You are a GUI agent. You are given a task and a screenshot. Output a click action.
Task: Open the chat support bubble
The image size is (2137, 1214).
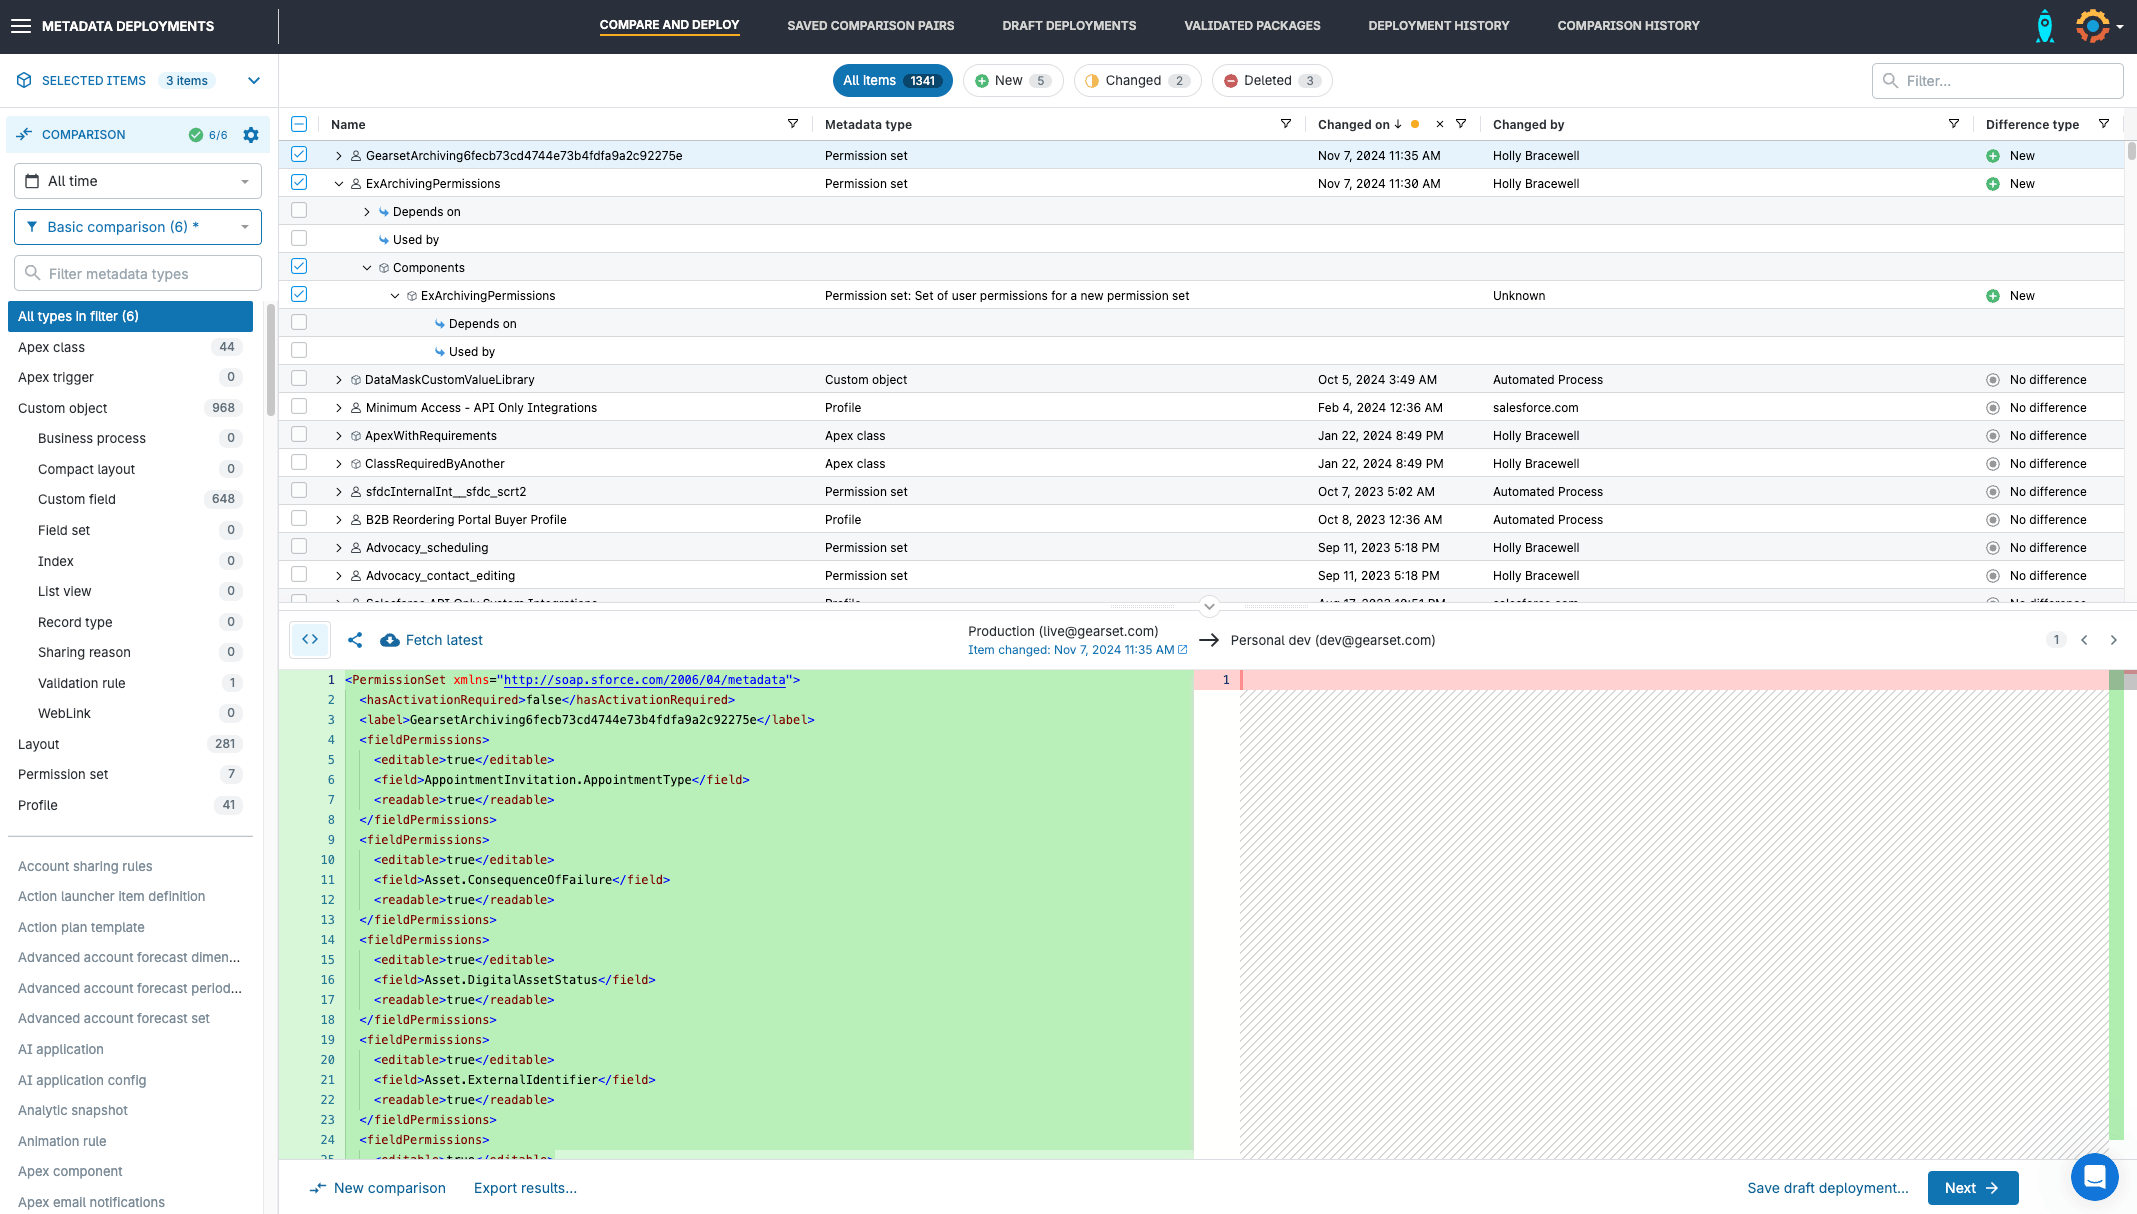click(x=2094, y=1177)
